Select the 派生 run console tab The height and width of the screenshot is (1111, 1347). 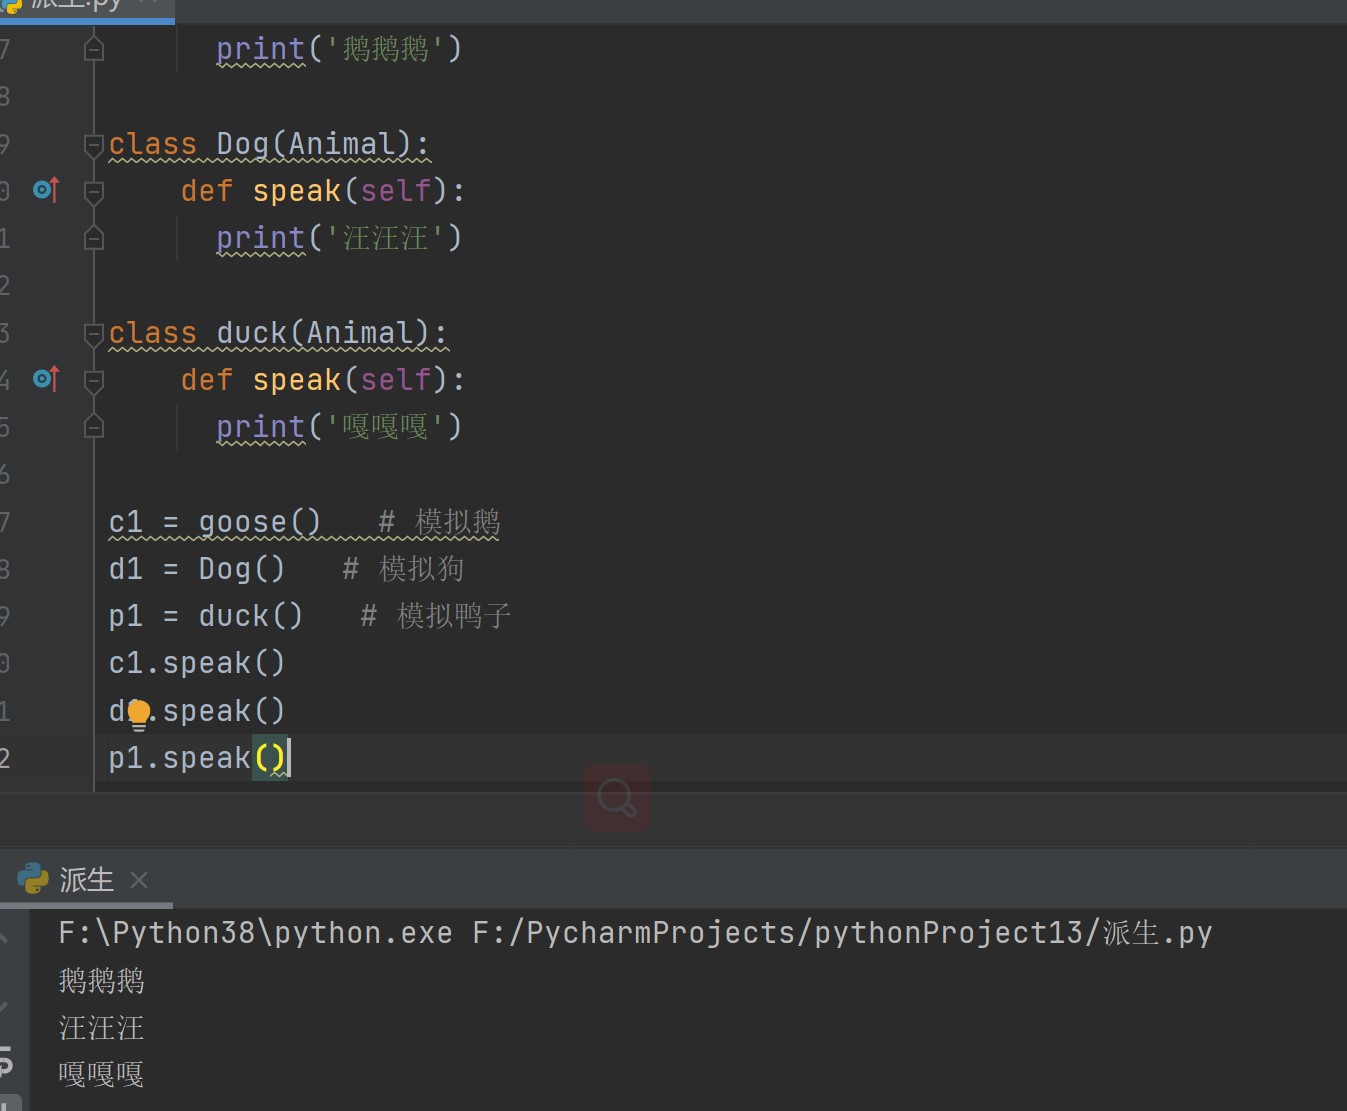click(86, 880)
